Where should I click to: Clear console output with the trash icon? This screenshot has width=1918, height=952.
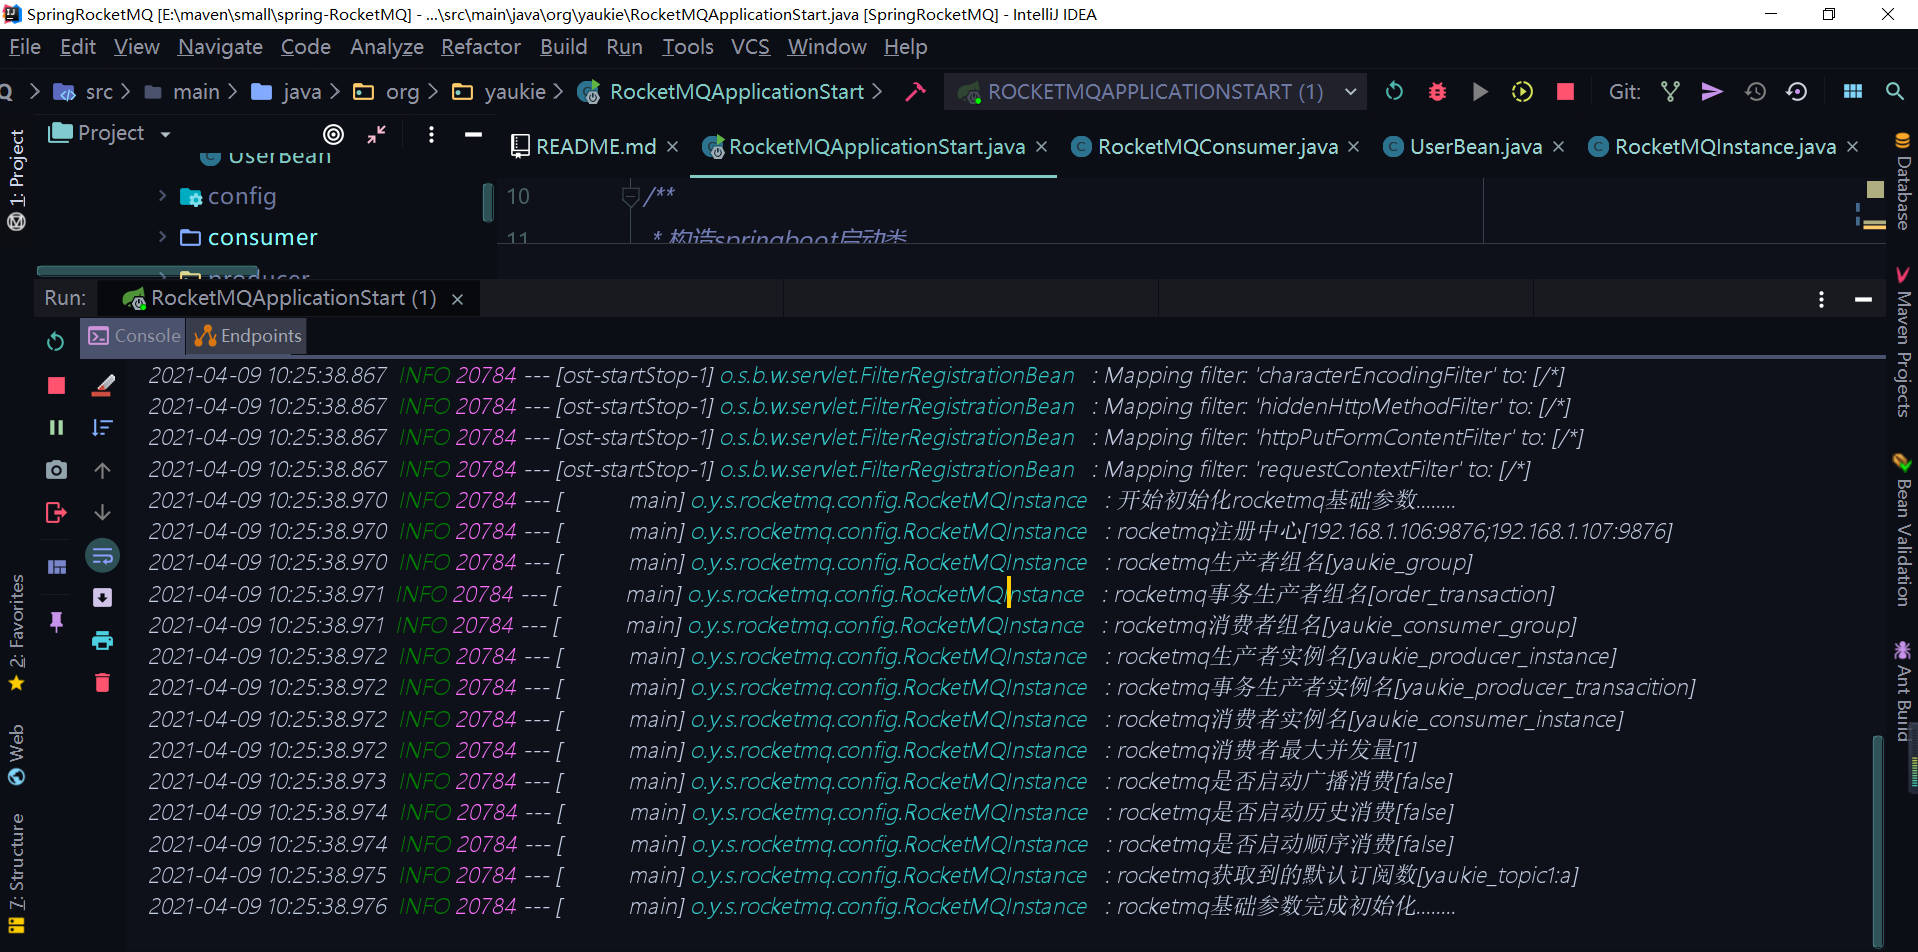(102, 683)
